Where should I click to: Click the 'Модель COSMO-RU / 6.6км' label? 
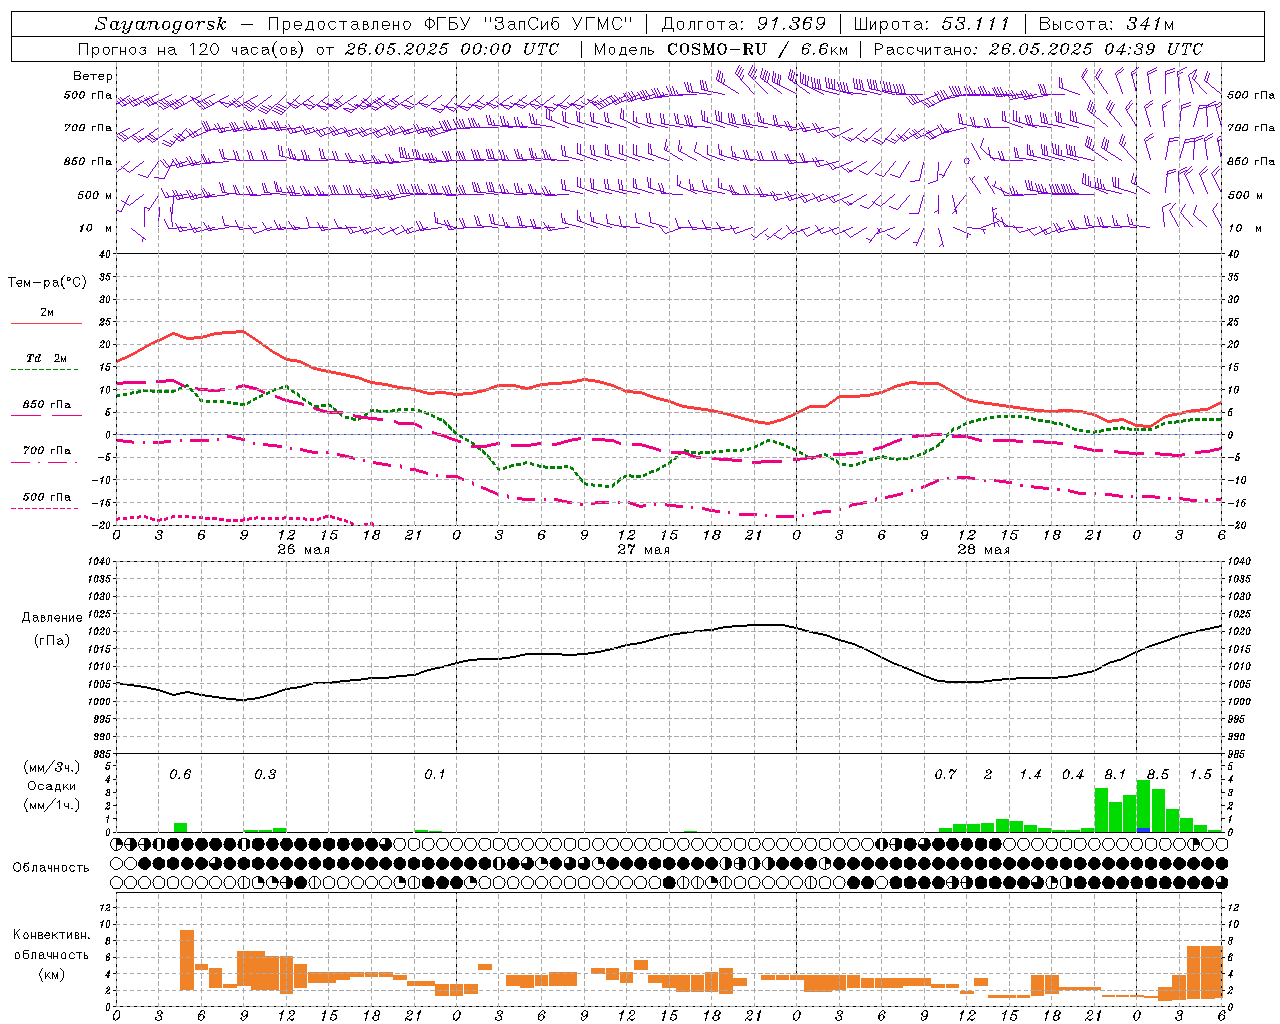[721, 49]
